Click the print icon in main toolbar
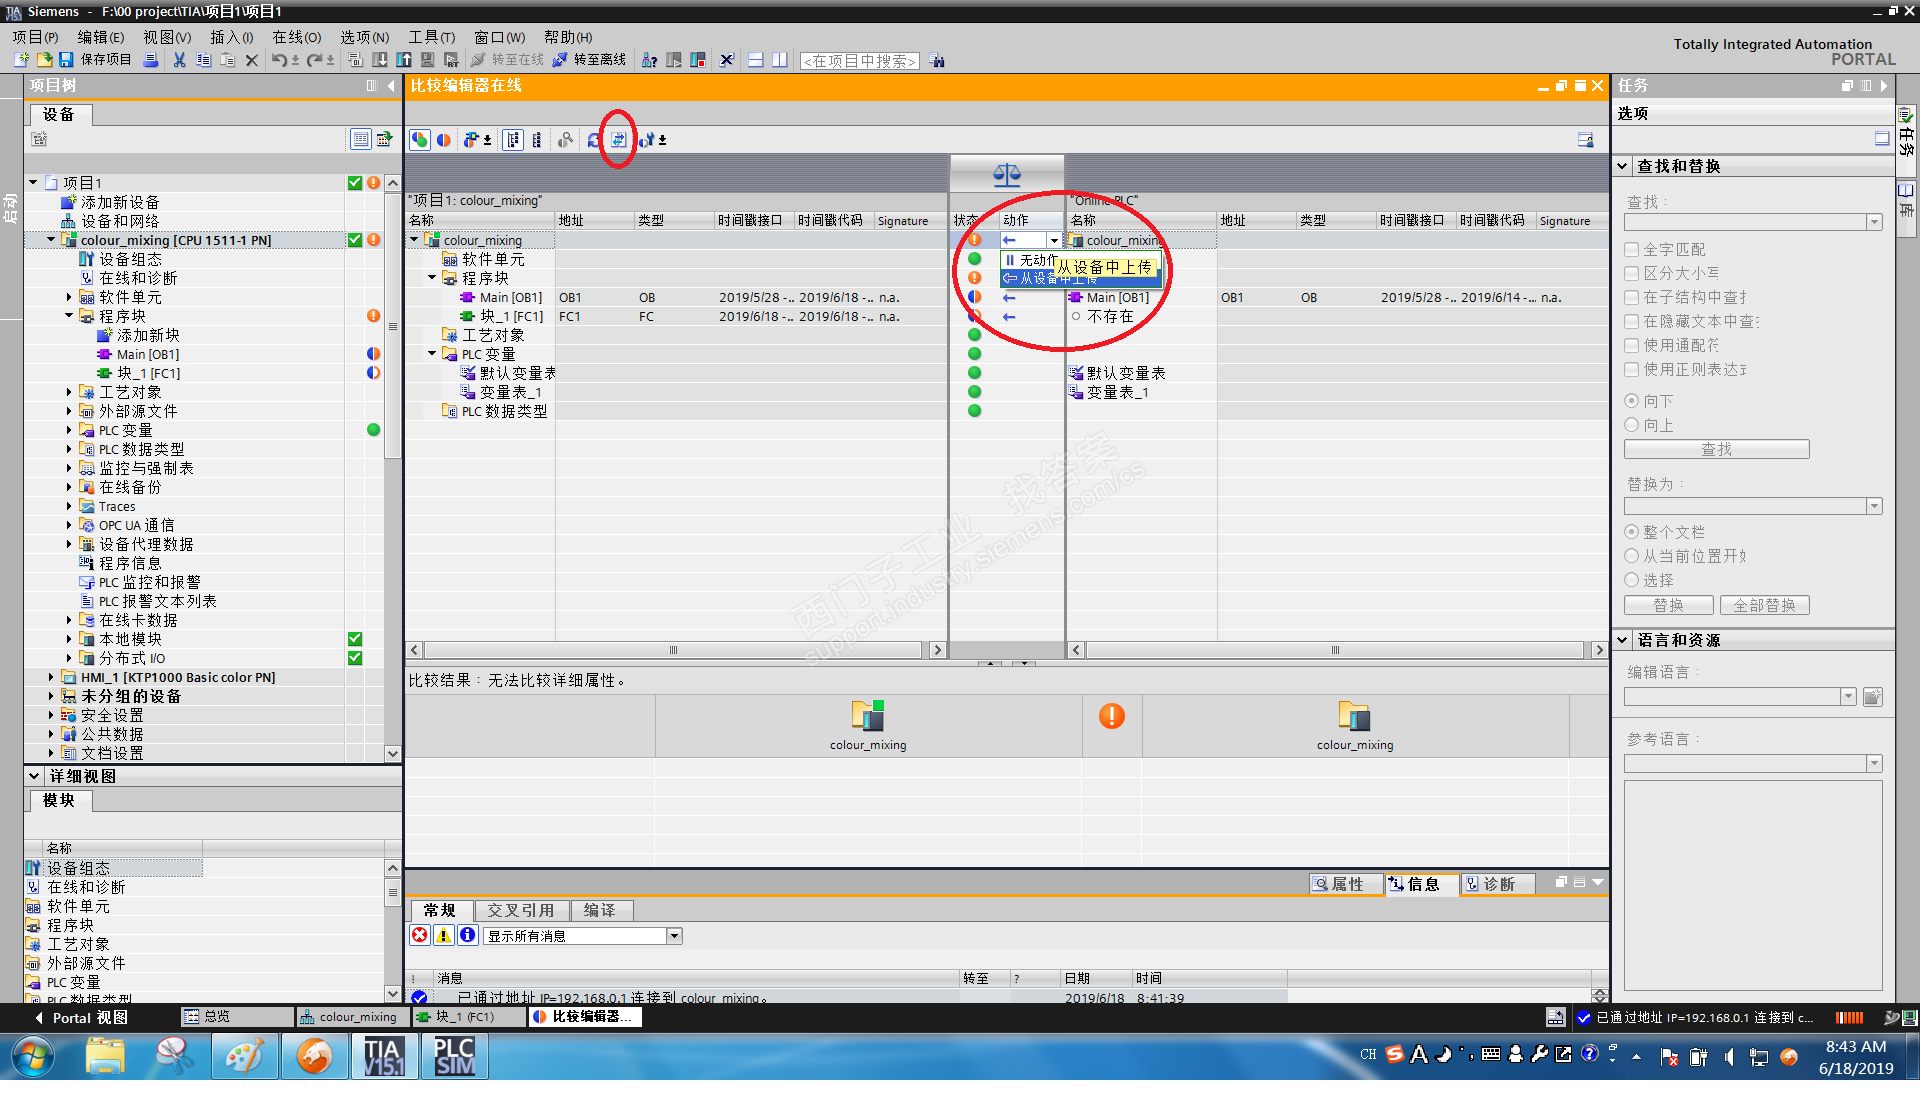The height and width of the screenshot is (1096, 1928). (x=151, y=60)
